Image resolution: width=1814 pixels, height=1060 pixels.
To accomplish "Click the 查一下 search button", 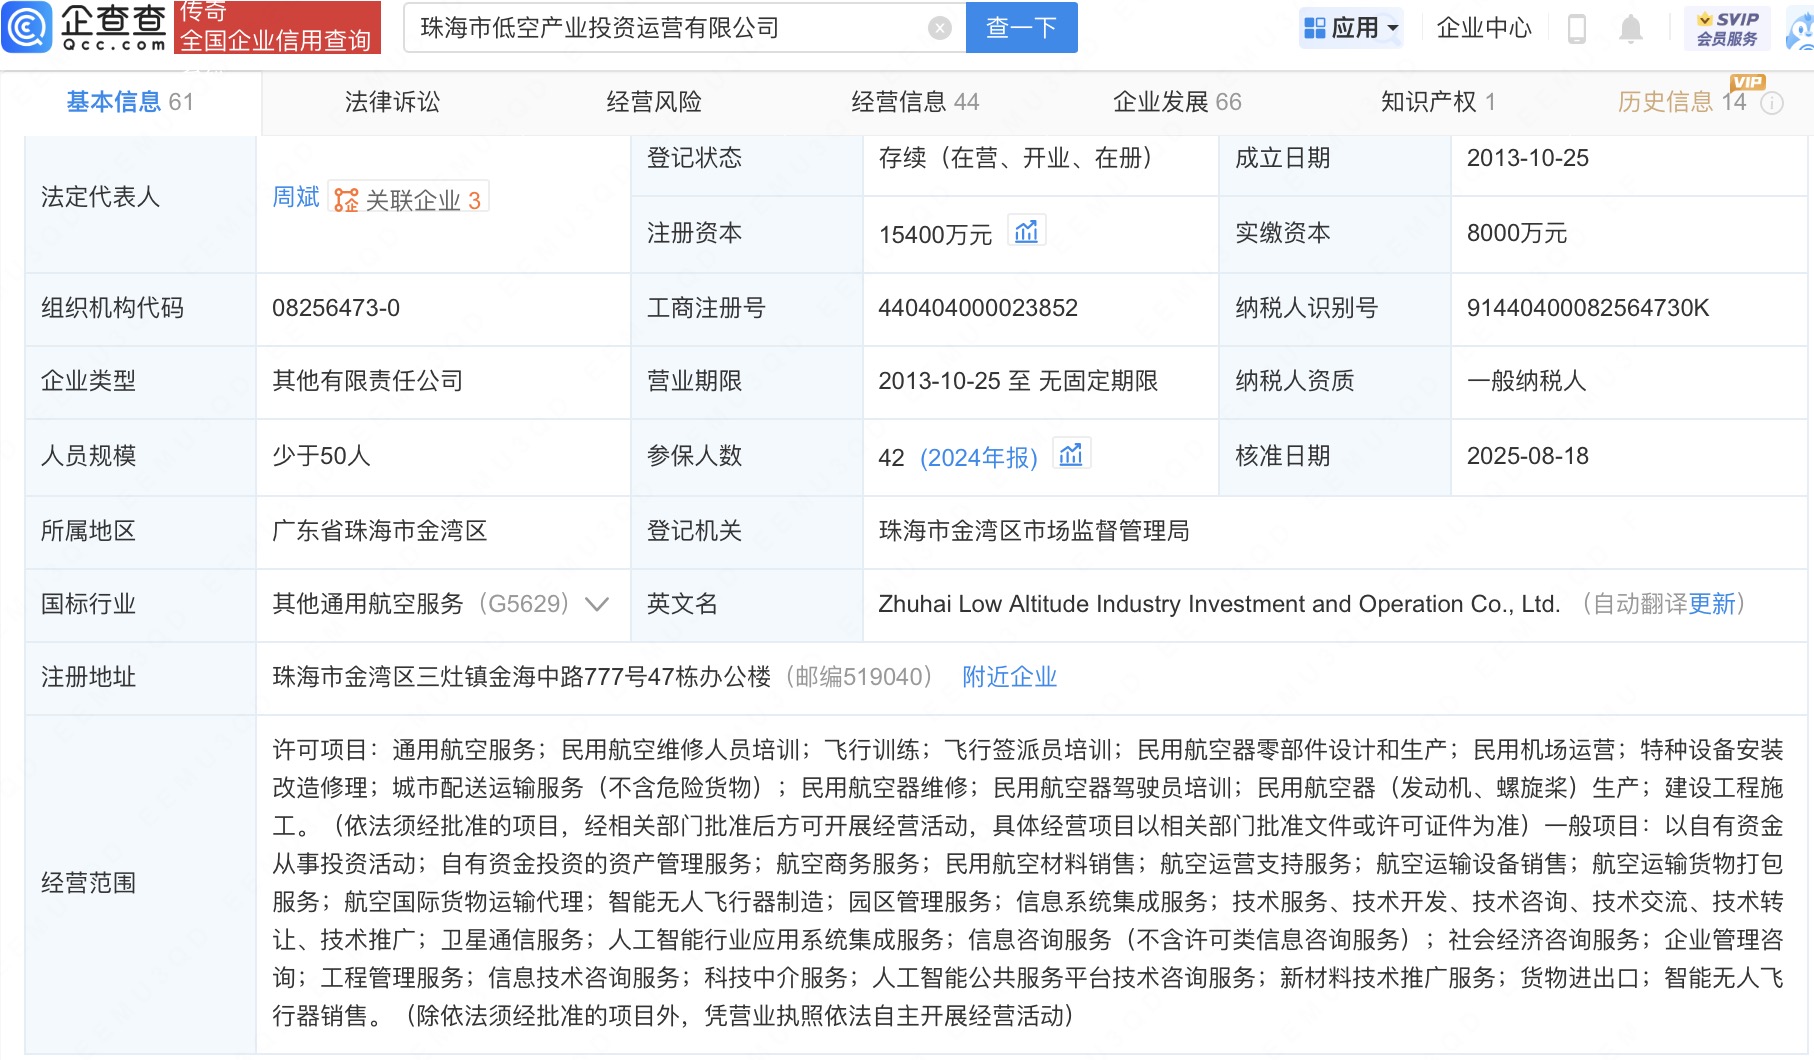I will [x=1021, y=28].
